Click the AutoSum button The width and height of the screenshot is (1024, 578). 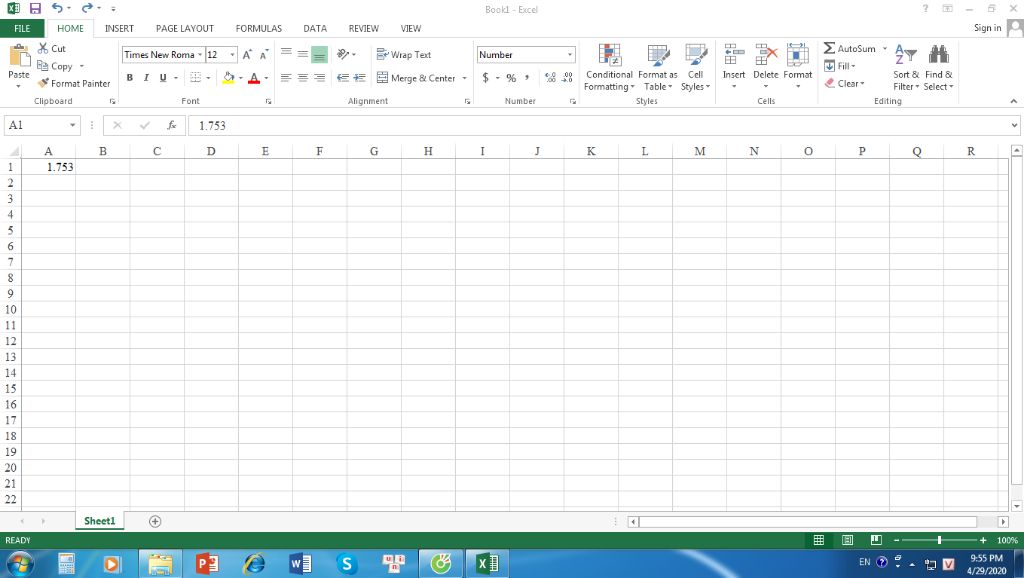pyautogui.click(x=850, y=48)
